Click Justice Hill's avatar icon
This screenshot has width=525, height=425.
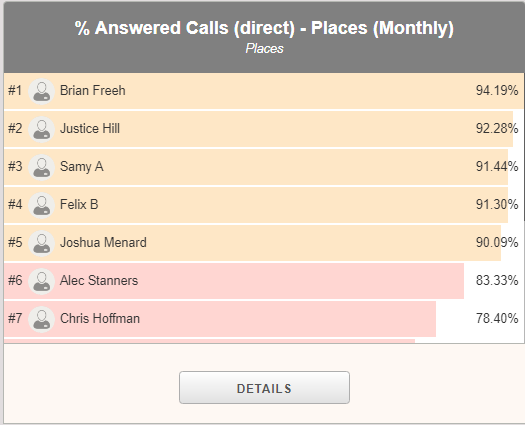click(x=42, y=129)
